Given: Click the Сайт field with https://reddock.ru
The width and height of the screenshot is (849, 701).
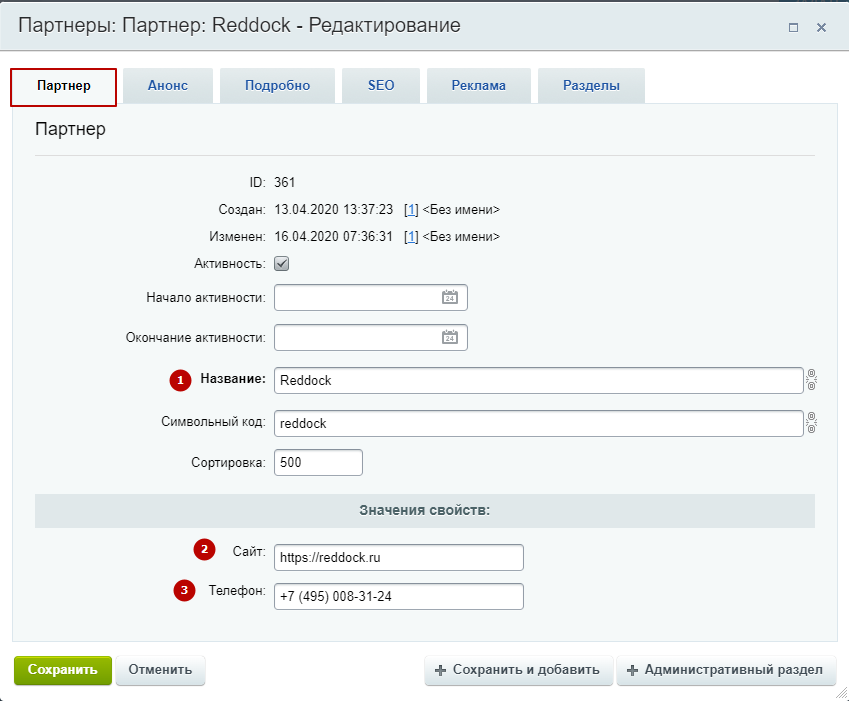Looking at the screenshot, I should (399, 558).
